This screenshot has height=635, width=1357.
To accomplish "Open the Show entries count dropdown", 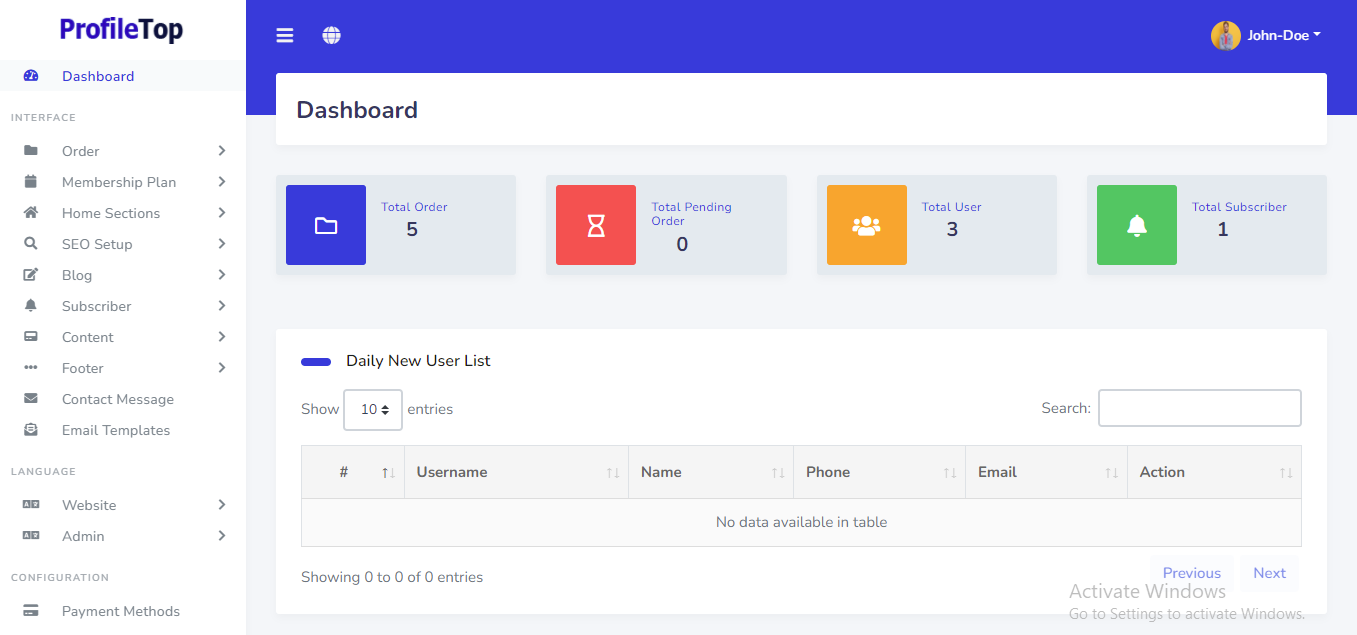I will [373, 410].
